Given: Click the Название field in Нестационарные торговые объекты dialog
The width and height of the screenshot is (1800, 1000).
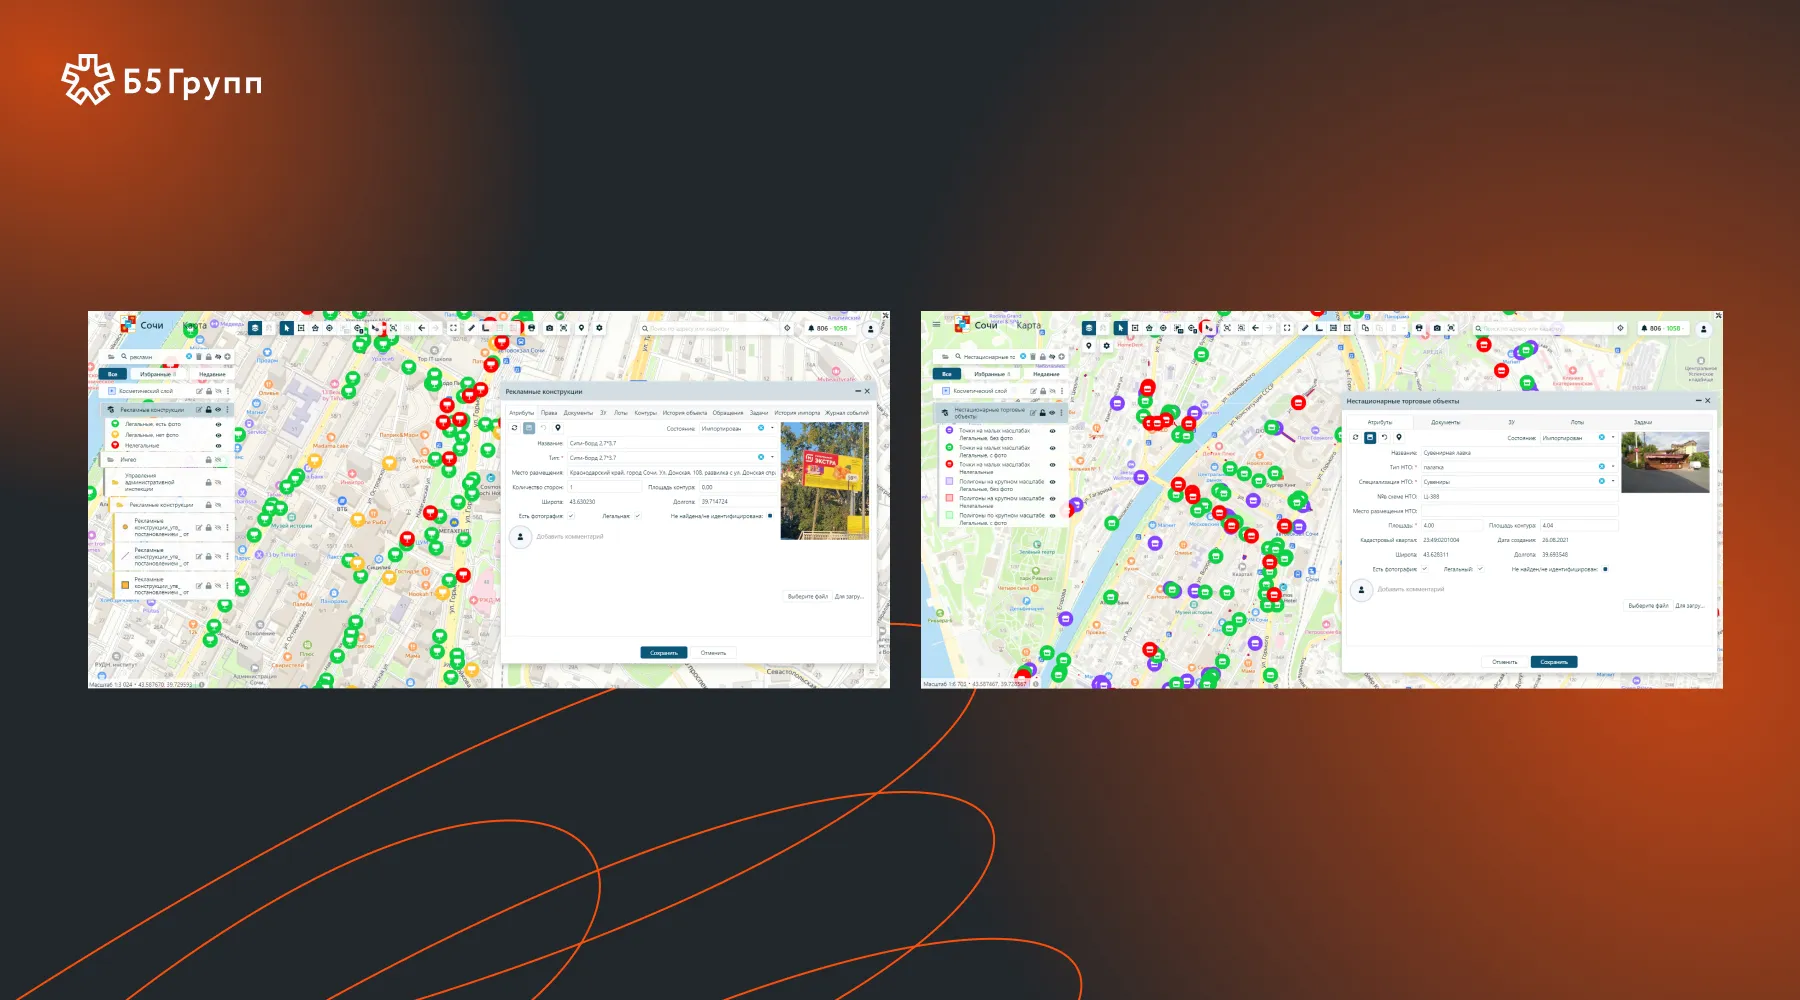Looking at the screenshot, I should coord(1519,452).
